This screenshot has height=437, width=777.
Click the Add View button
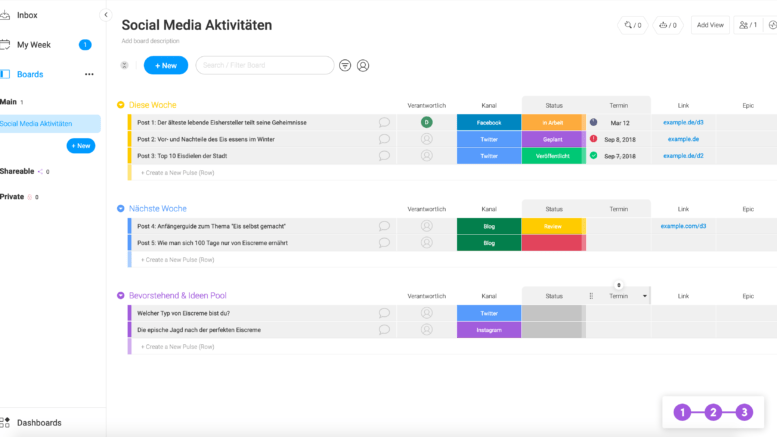pos(710,25)
